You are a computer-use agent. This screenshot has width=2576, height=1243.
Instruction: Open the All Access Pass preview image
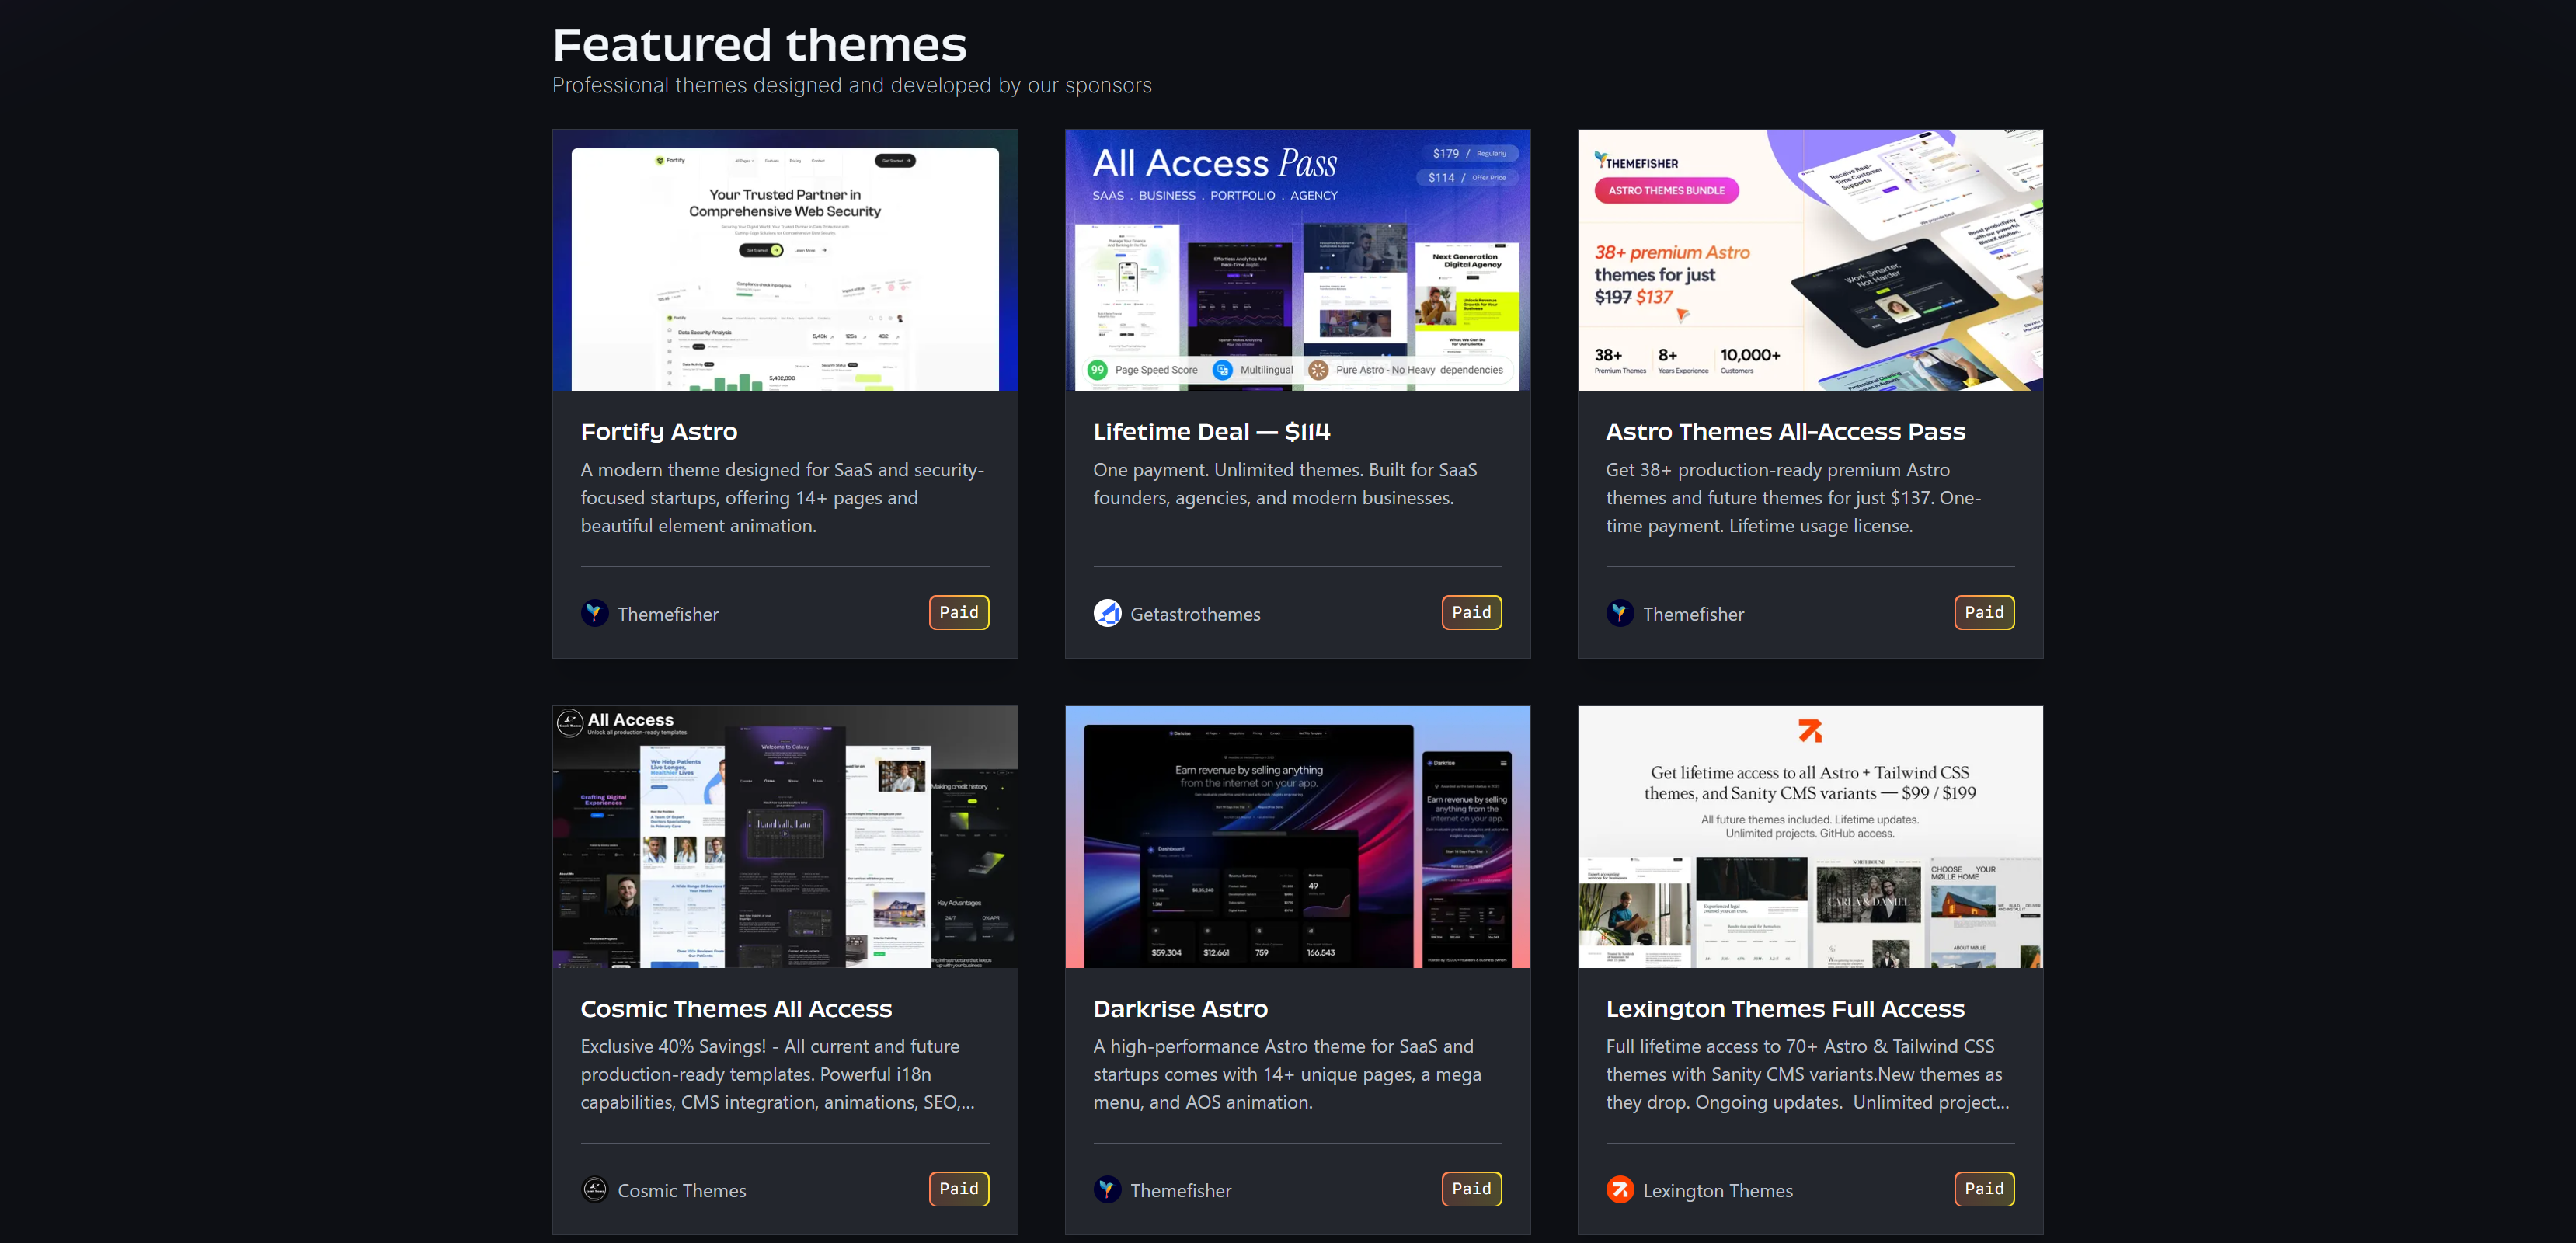coord(1298,260)
